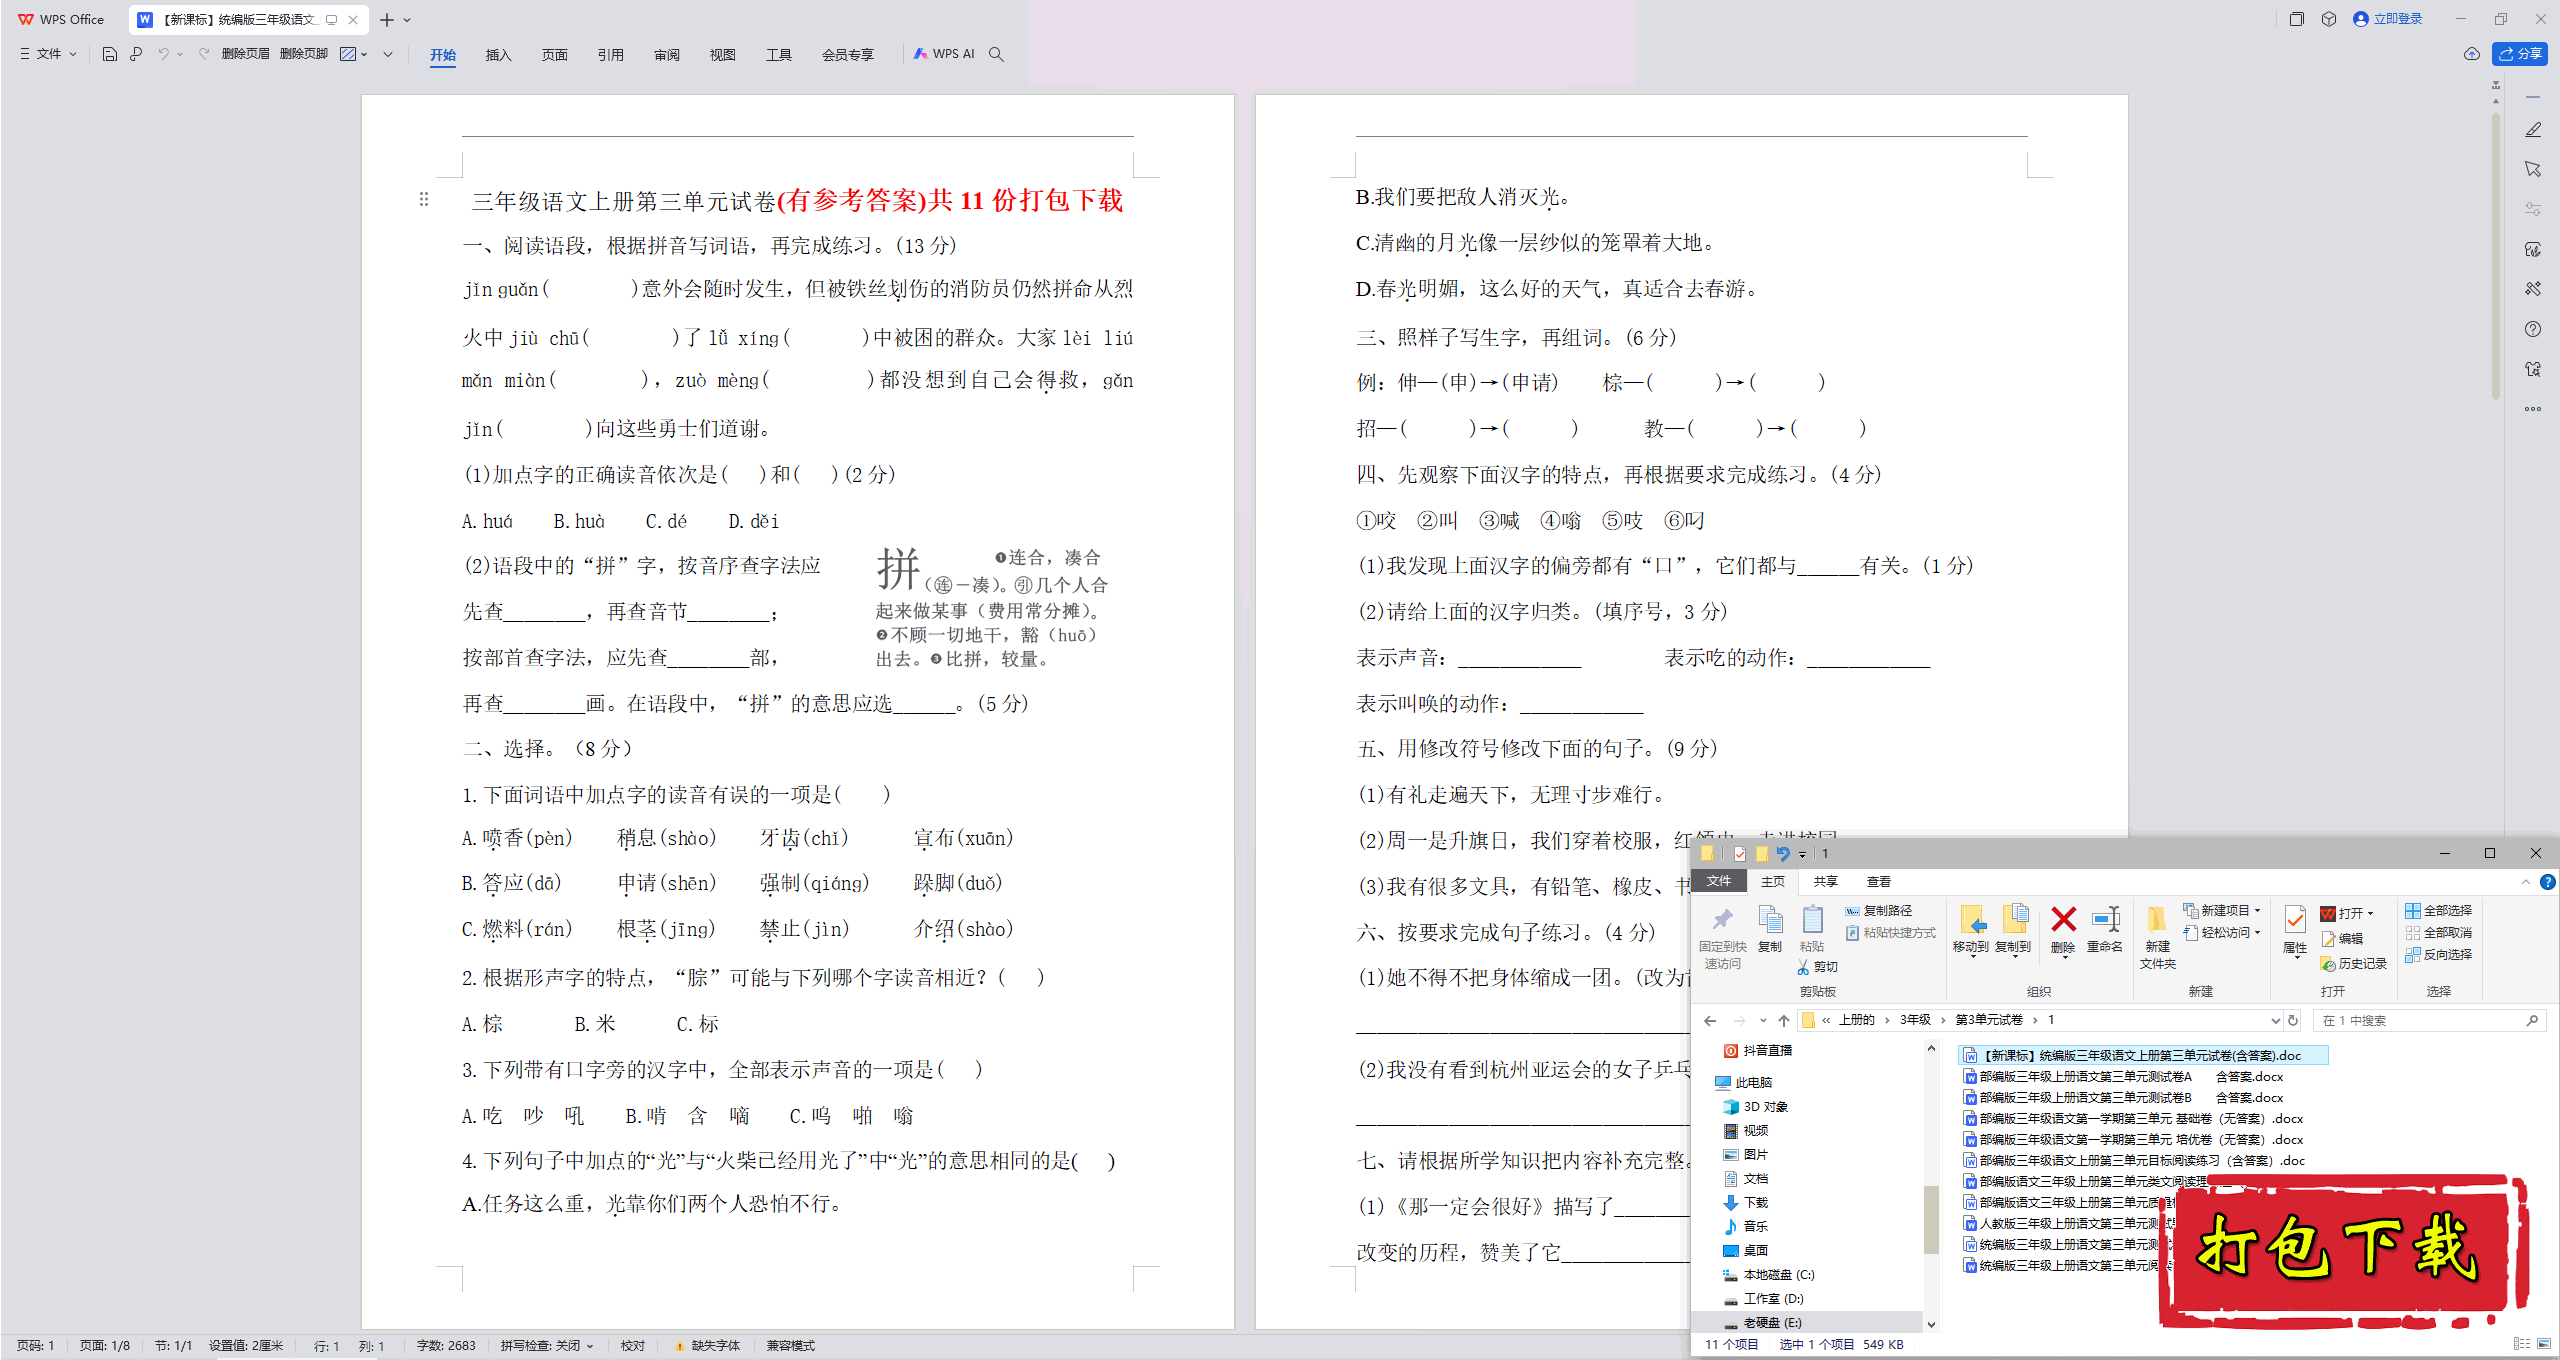Click Explorer's back navigation arrow
Viewport: 2560px width, 1360px height.
1710,1020
